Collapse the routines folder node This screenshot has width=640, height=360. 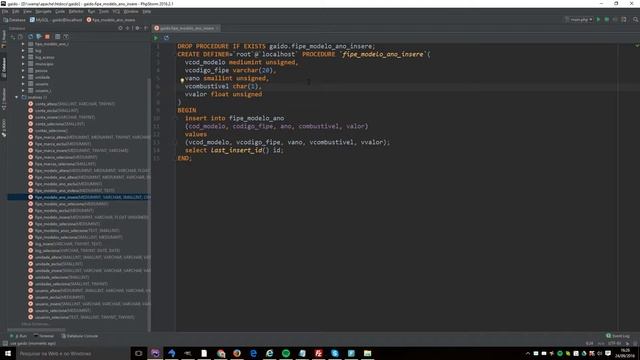tap(16, 97)
